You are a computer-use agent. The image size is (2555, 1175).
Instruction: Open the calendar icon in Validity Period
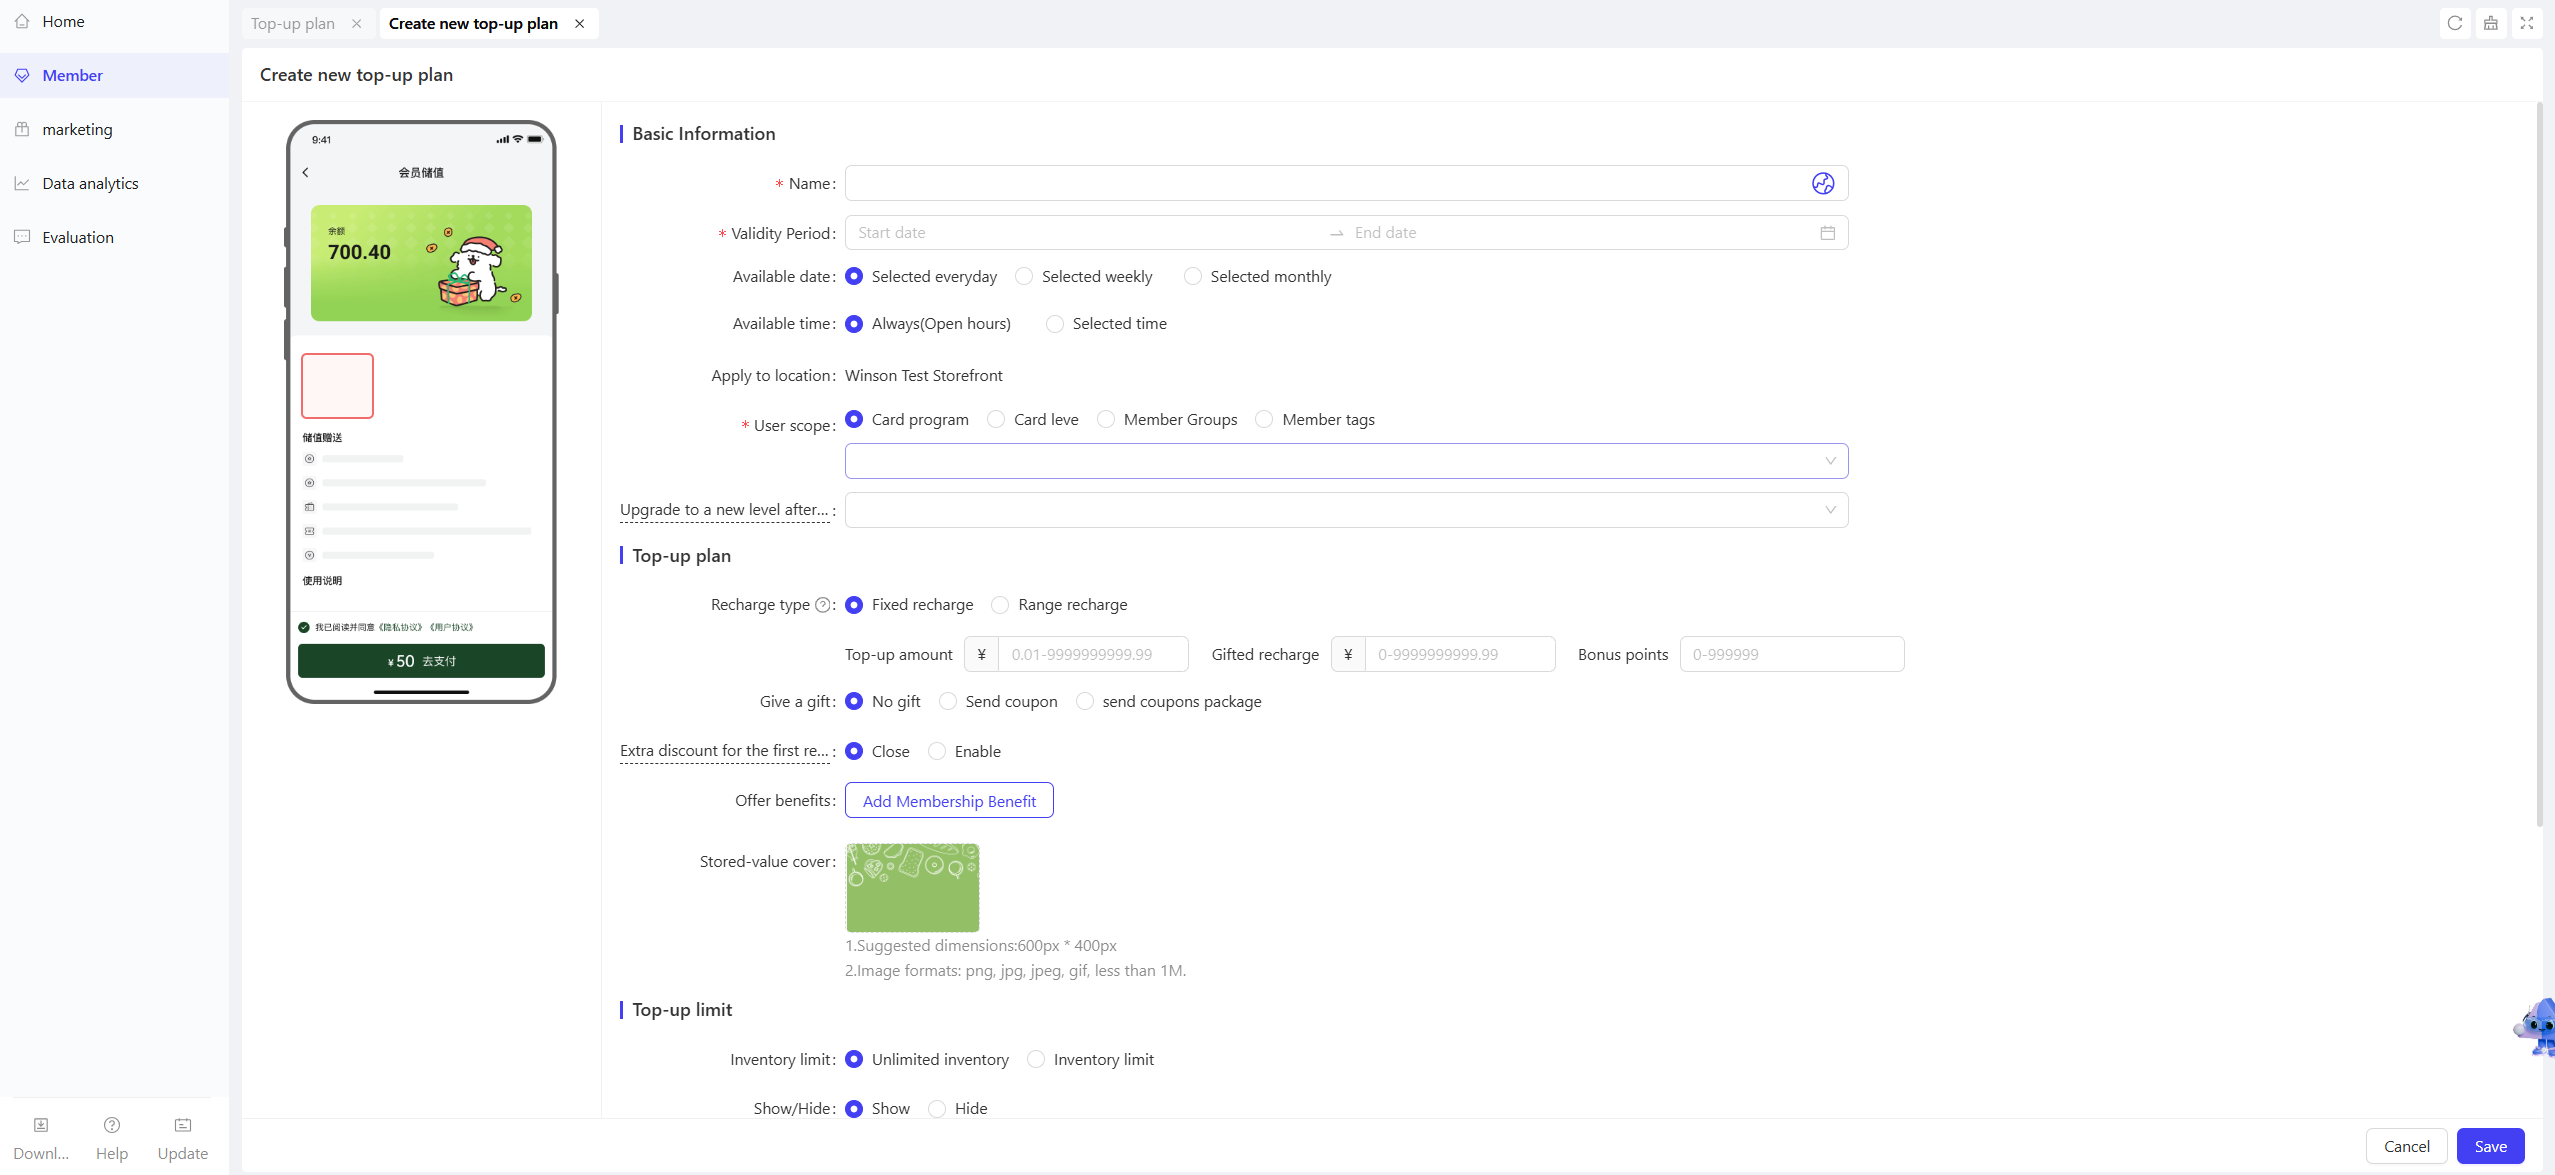pos(1827,233)
